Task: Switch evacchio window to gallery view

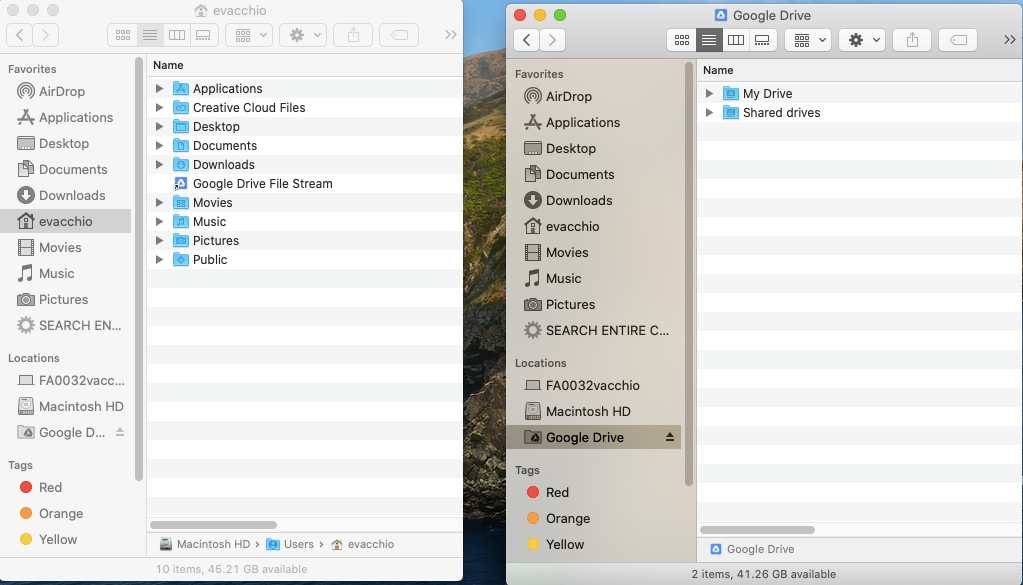Action: pos(203,35)
